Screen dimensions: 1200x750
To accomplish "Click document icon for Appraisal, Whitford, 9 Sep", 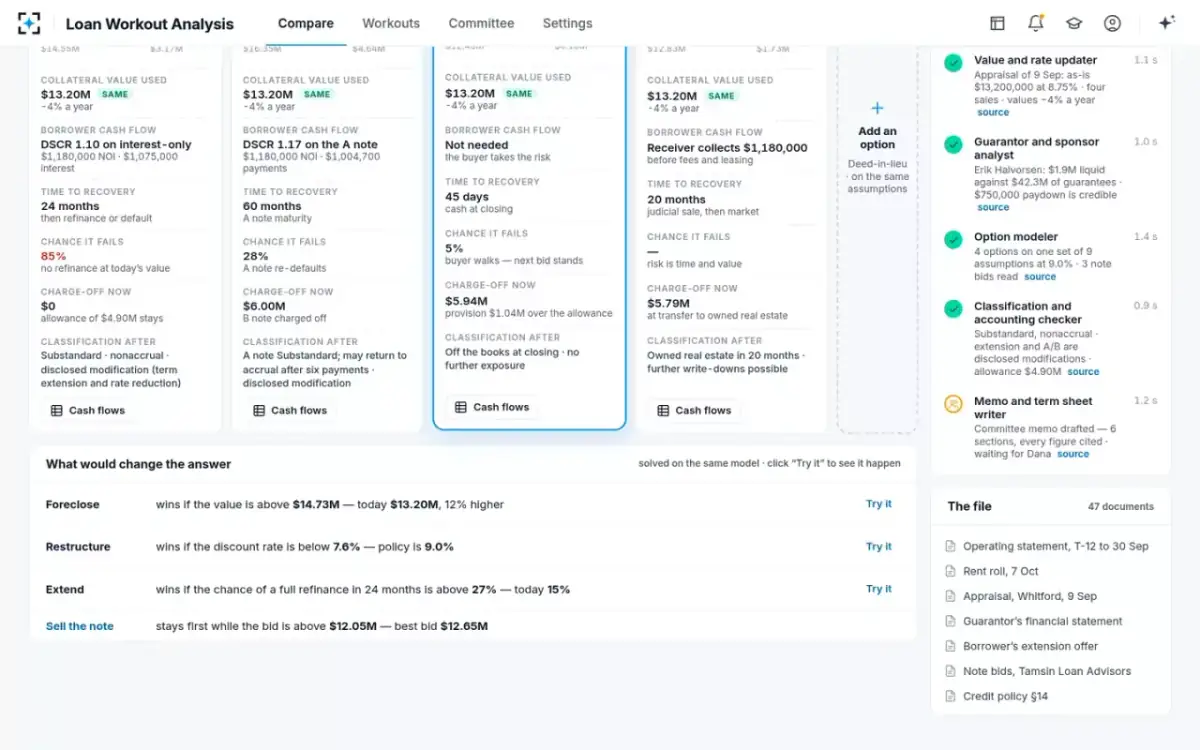I will (951, 596).
